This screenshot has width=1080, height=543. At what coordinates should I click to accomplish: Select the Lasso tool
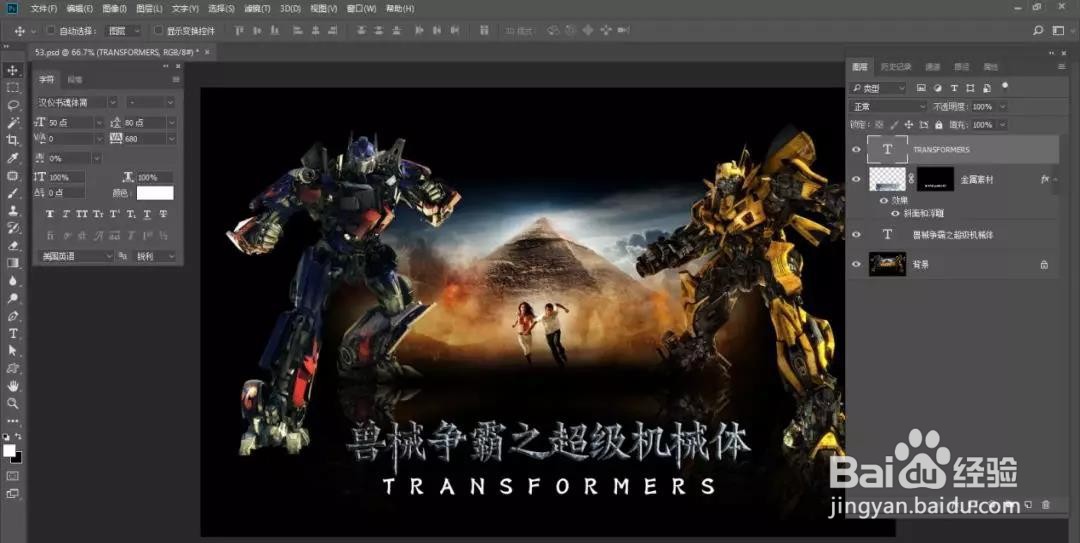pyautogui.click(x=12, y=105)
